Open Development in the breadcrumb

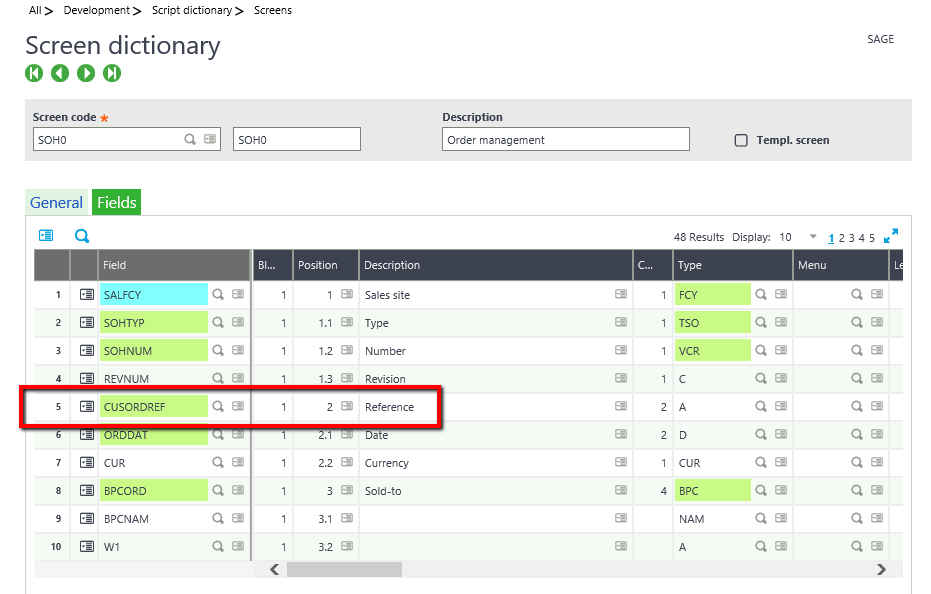coord(97,10)
